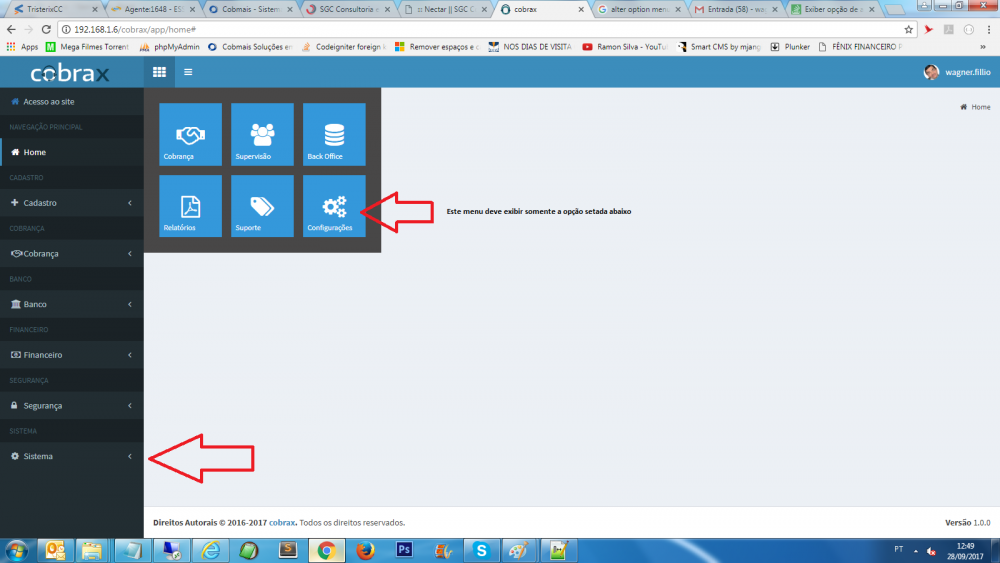Open the Configurações gear tile
This screenshot has width=1000, height=563.
point(334,206)
